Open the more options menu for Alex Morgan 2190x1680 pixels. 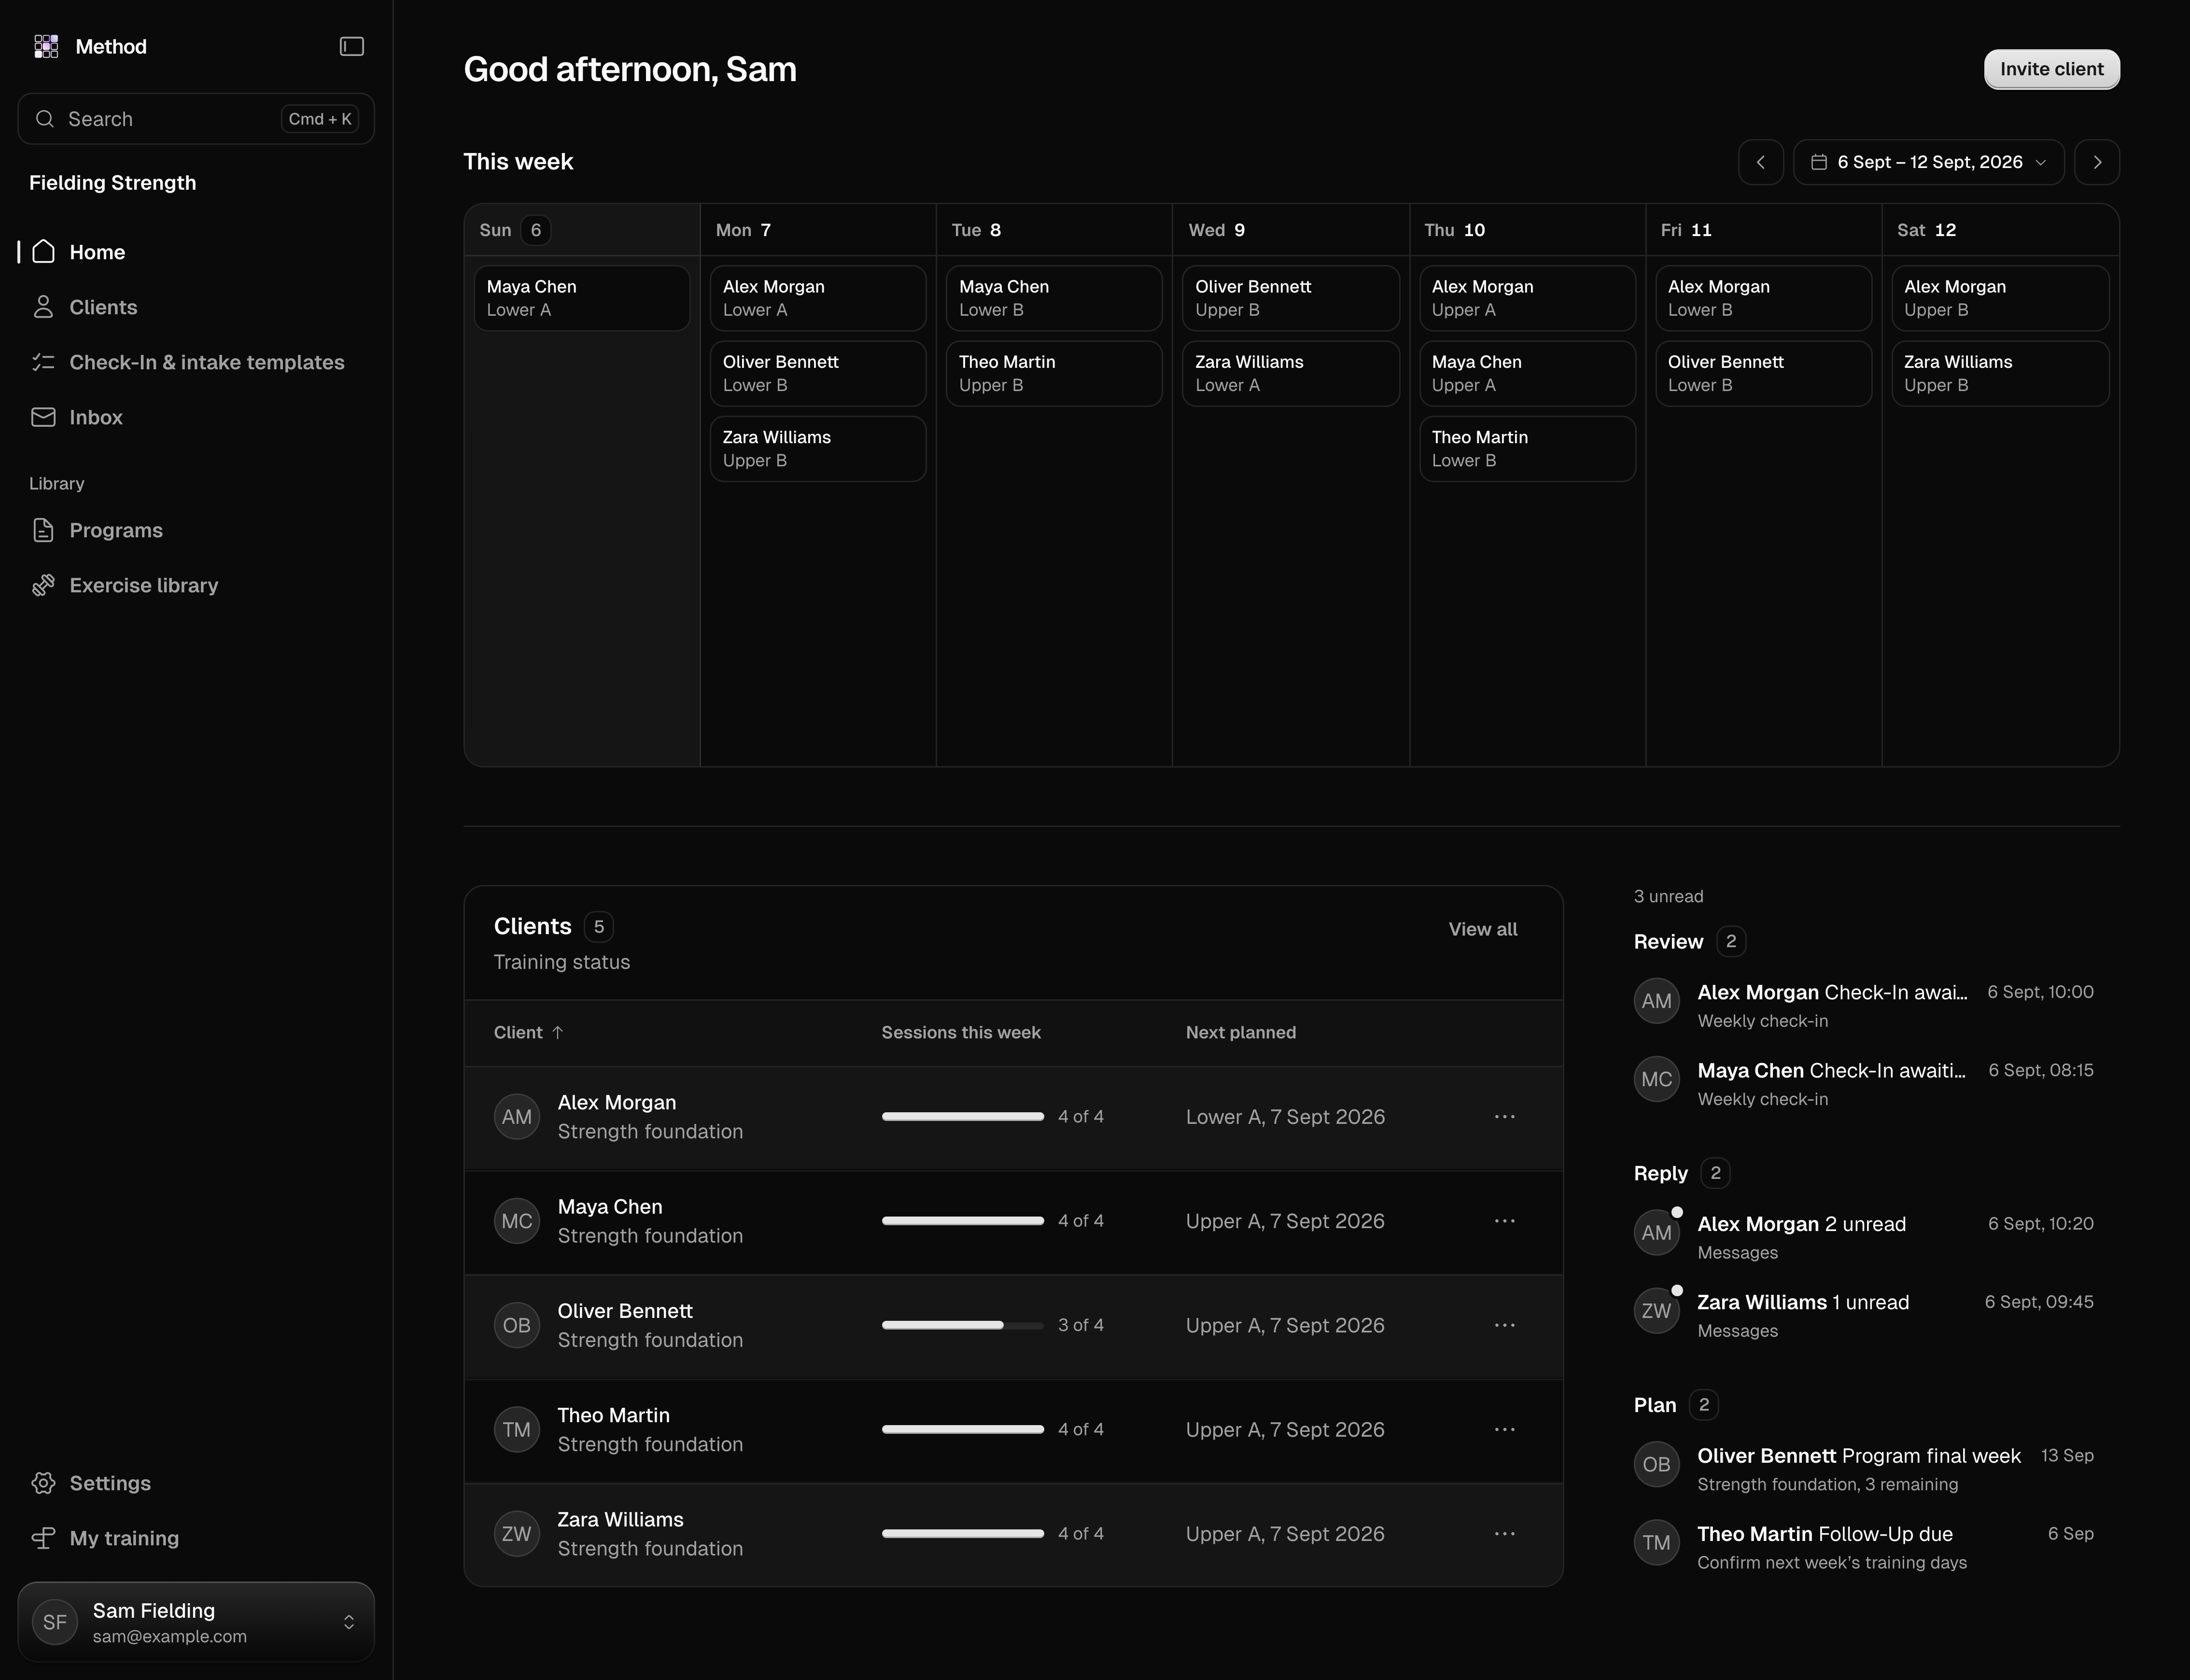pos(1504,1117)
